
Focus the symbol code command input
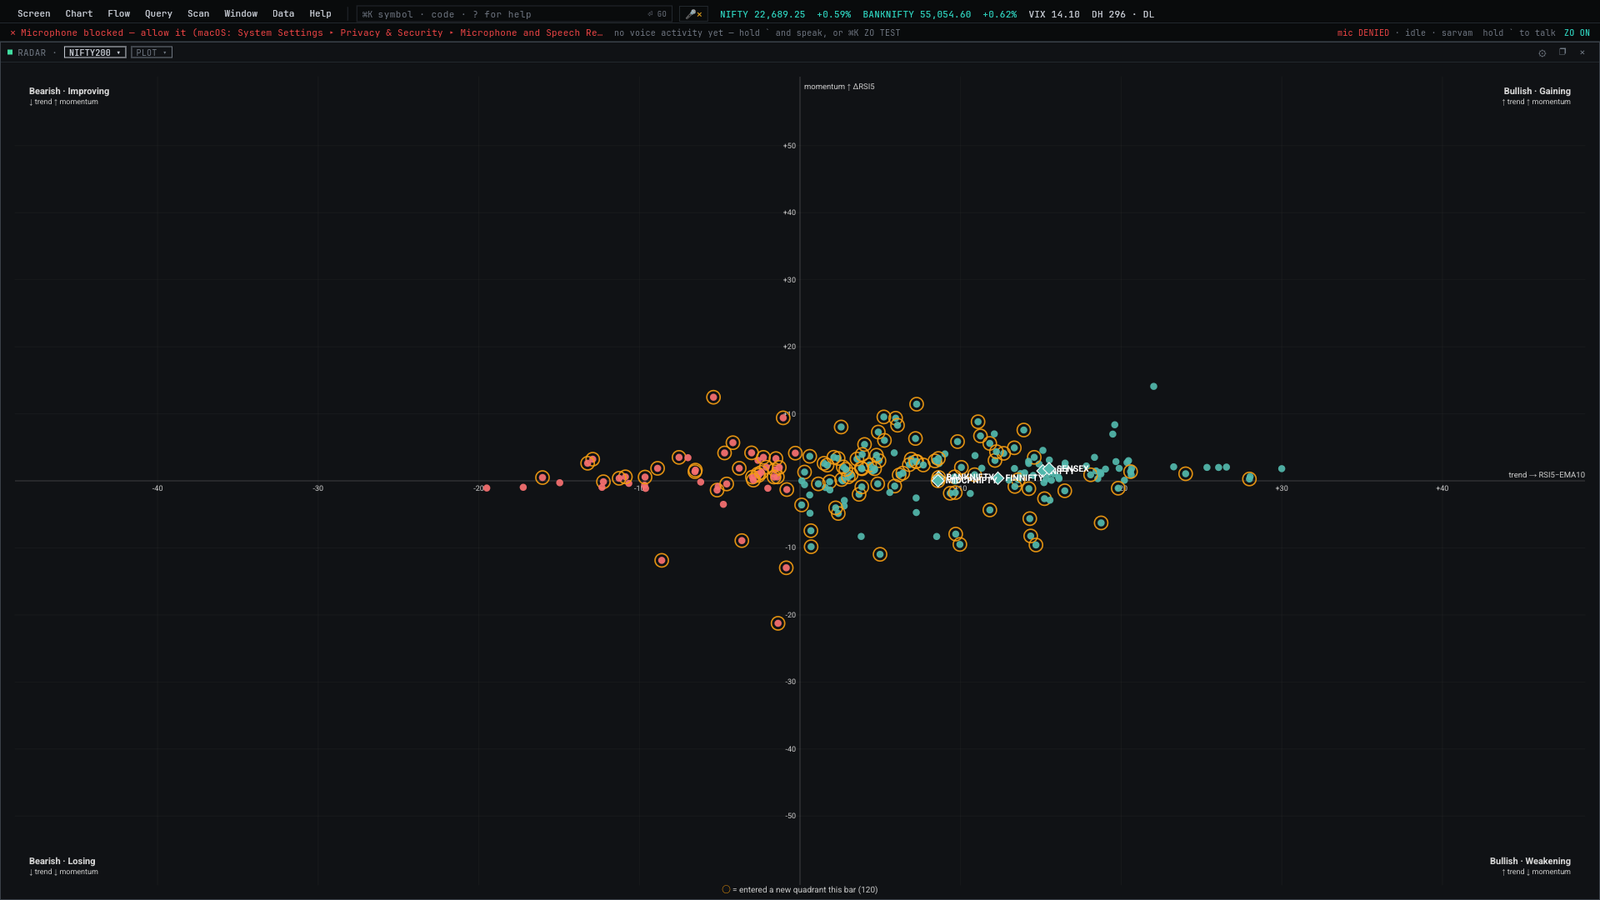(x=514, y=14)
